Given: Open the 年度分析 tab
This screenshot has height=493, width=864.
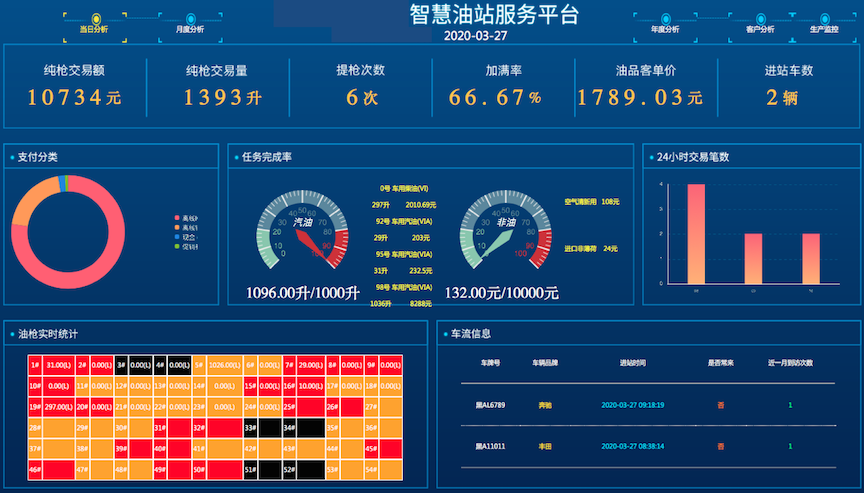Looking at the screenshot, I should [665, 29].
